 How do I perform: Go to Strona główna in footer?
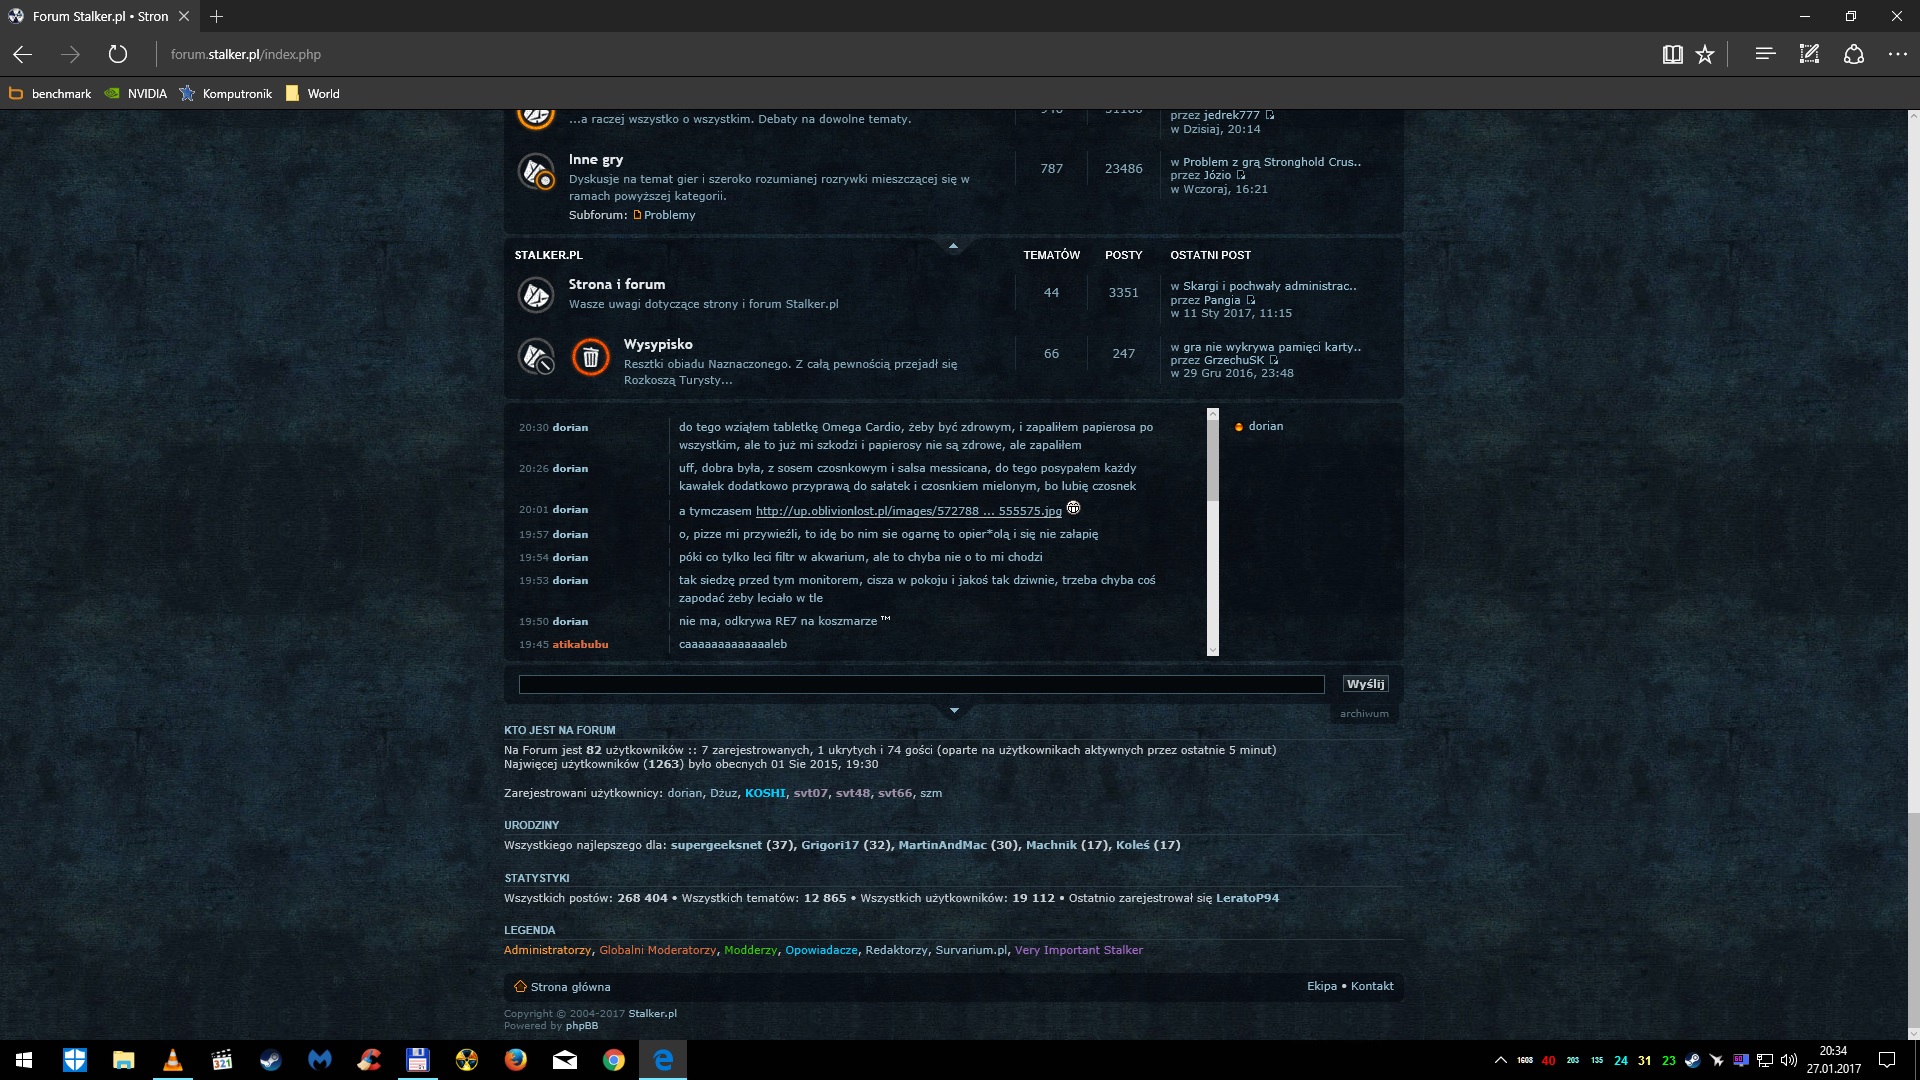(570, 987)
